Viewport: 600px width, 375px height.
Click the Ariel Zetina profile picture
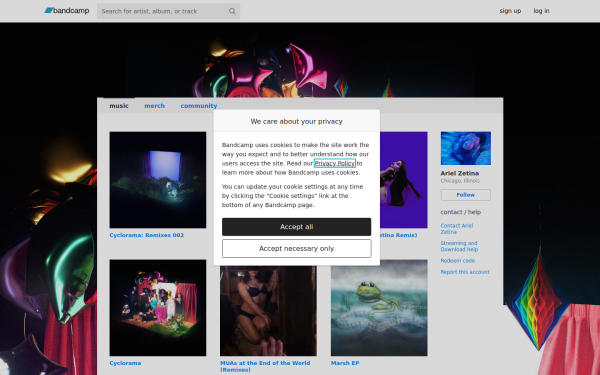[x=466, y=148]
